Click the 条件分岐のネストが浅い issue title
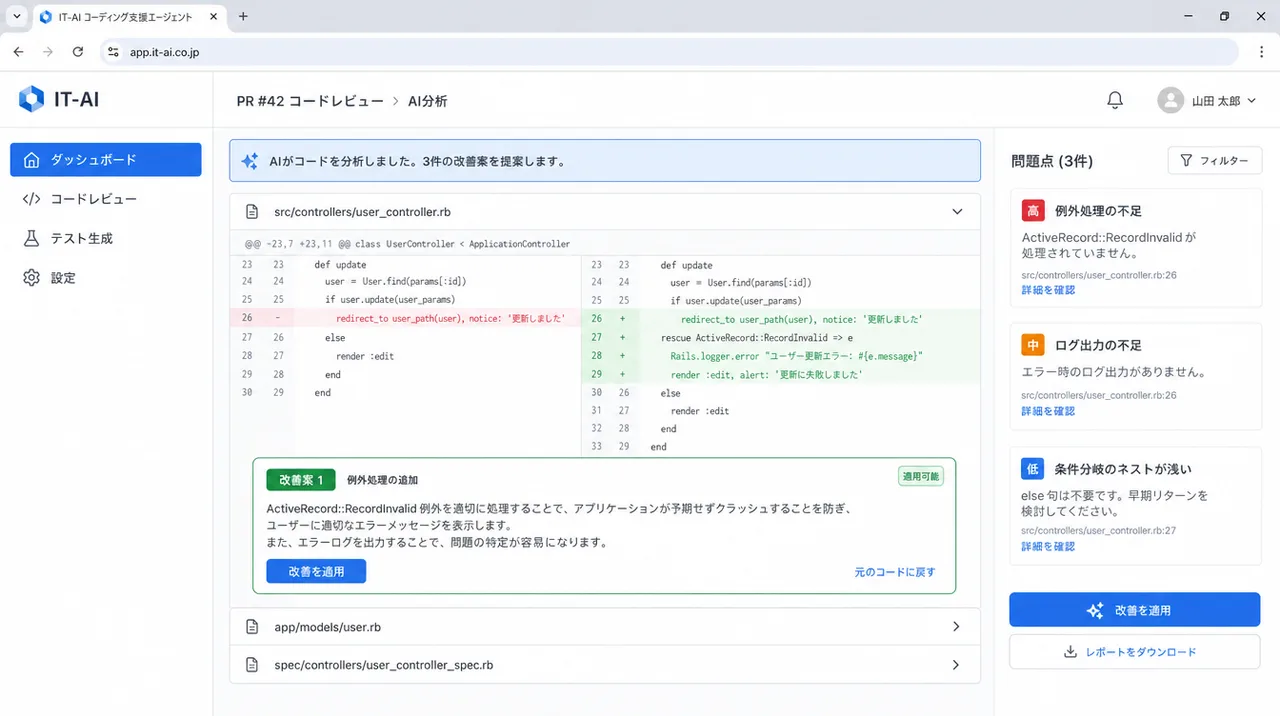The image size is (1280, 716). [1123, 469]
